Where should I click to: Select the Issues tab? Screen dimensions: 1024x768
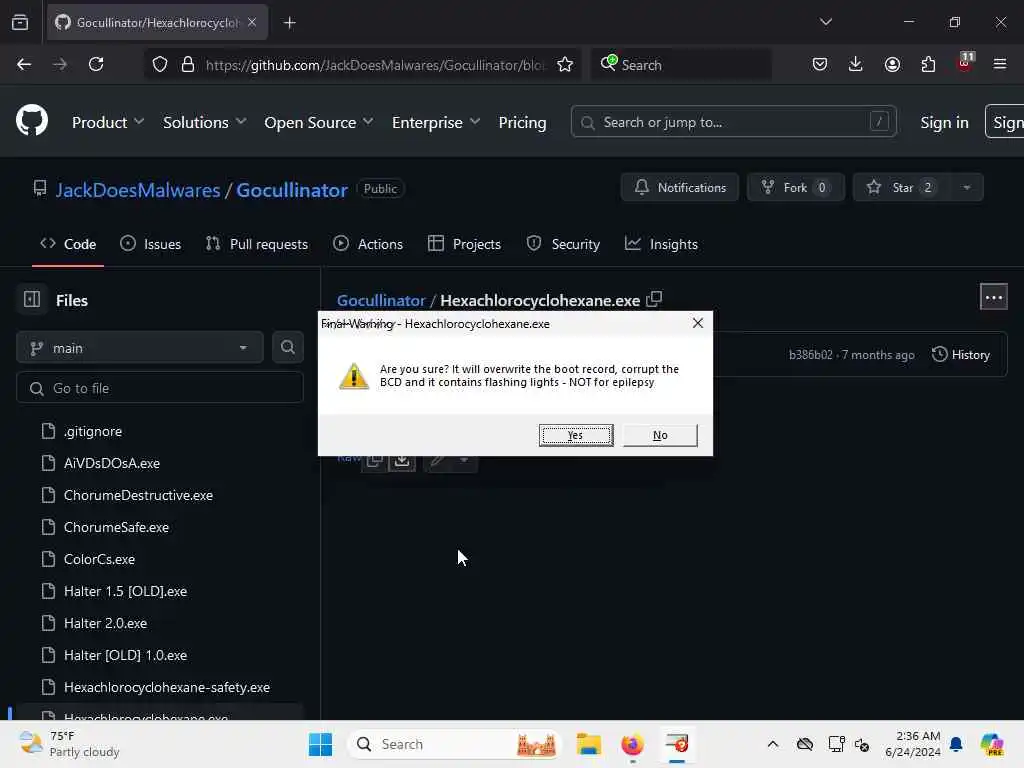[x=151, y=244]
